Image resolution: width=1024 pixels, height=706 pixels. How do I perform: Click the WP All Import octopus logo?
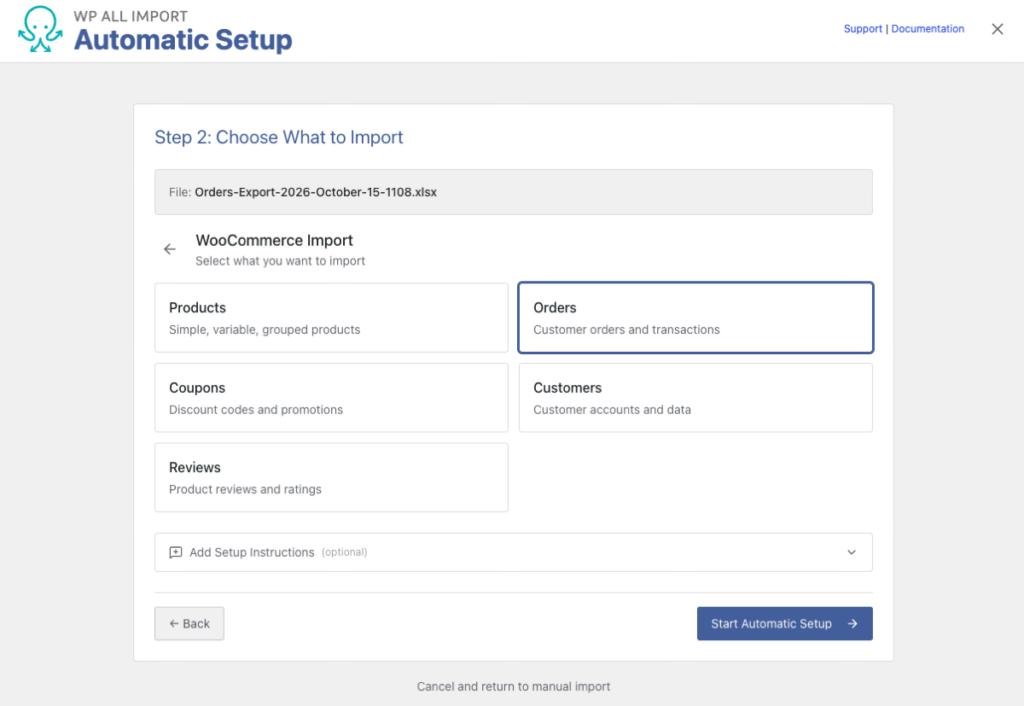40,29
